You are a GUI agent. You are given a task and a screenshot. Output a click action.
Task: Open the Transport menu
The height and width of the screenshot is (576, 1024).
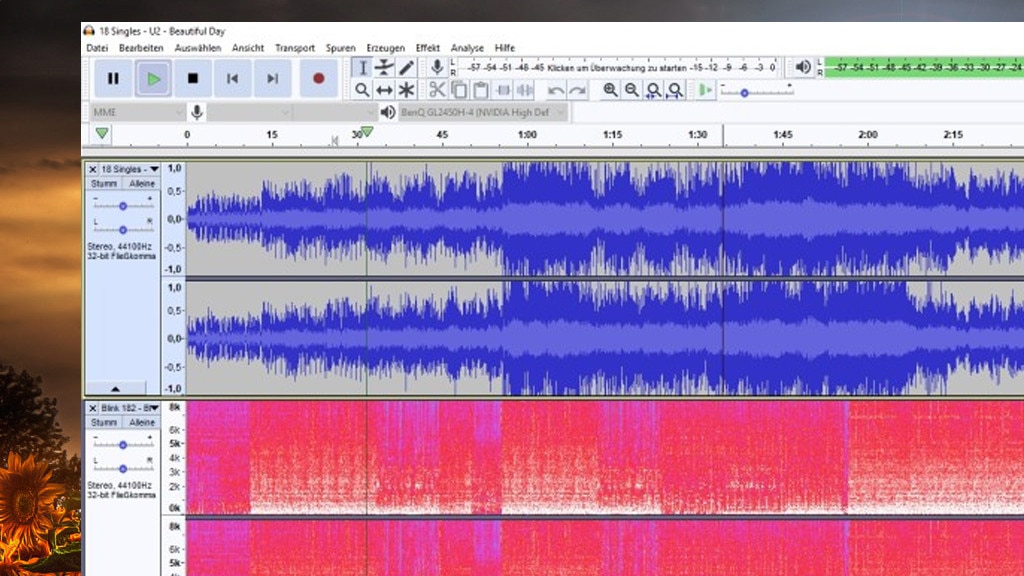click(x=295, y=48)
